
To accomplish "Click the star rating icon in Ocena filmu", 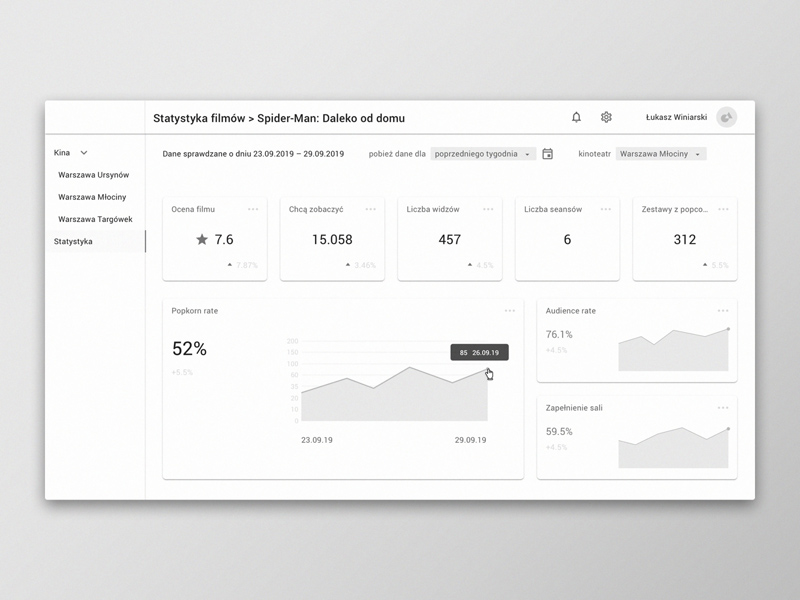I will point(202,239).
